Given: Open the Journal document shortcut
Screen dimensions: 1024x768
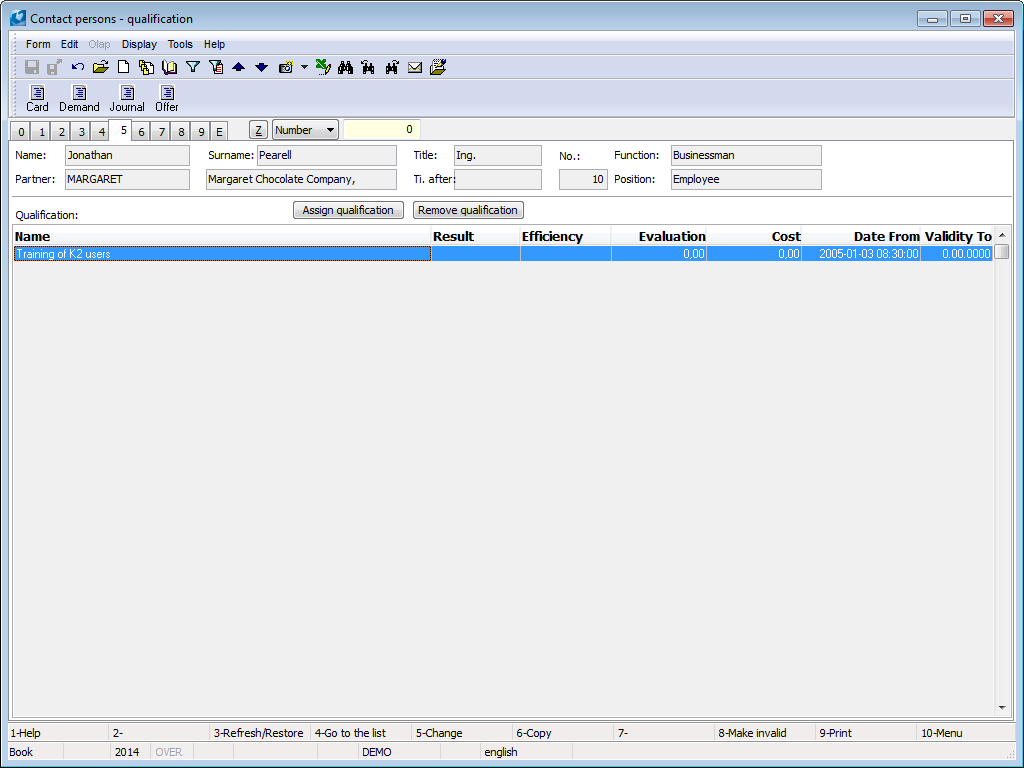Looking at the screenshot, I should [x=127, y=99].
